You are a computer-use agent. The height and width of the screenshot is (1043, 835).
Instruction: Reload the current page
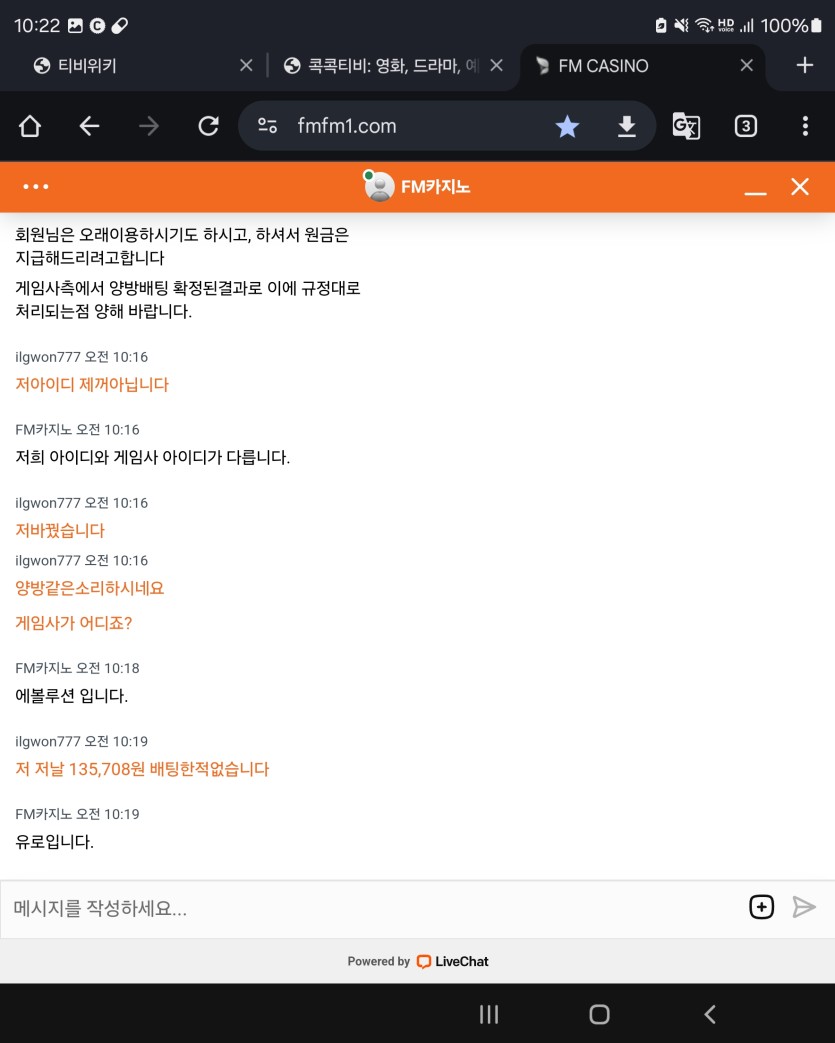(208, 126)
